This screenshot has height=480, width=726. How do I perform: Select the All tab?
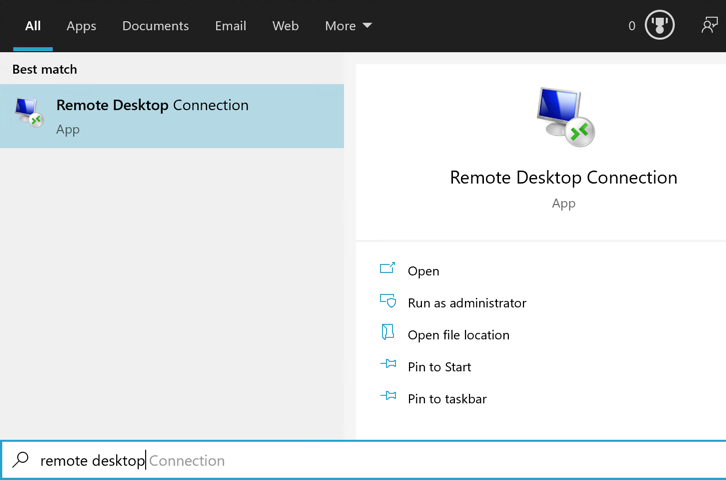coord(33,26)
